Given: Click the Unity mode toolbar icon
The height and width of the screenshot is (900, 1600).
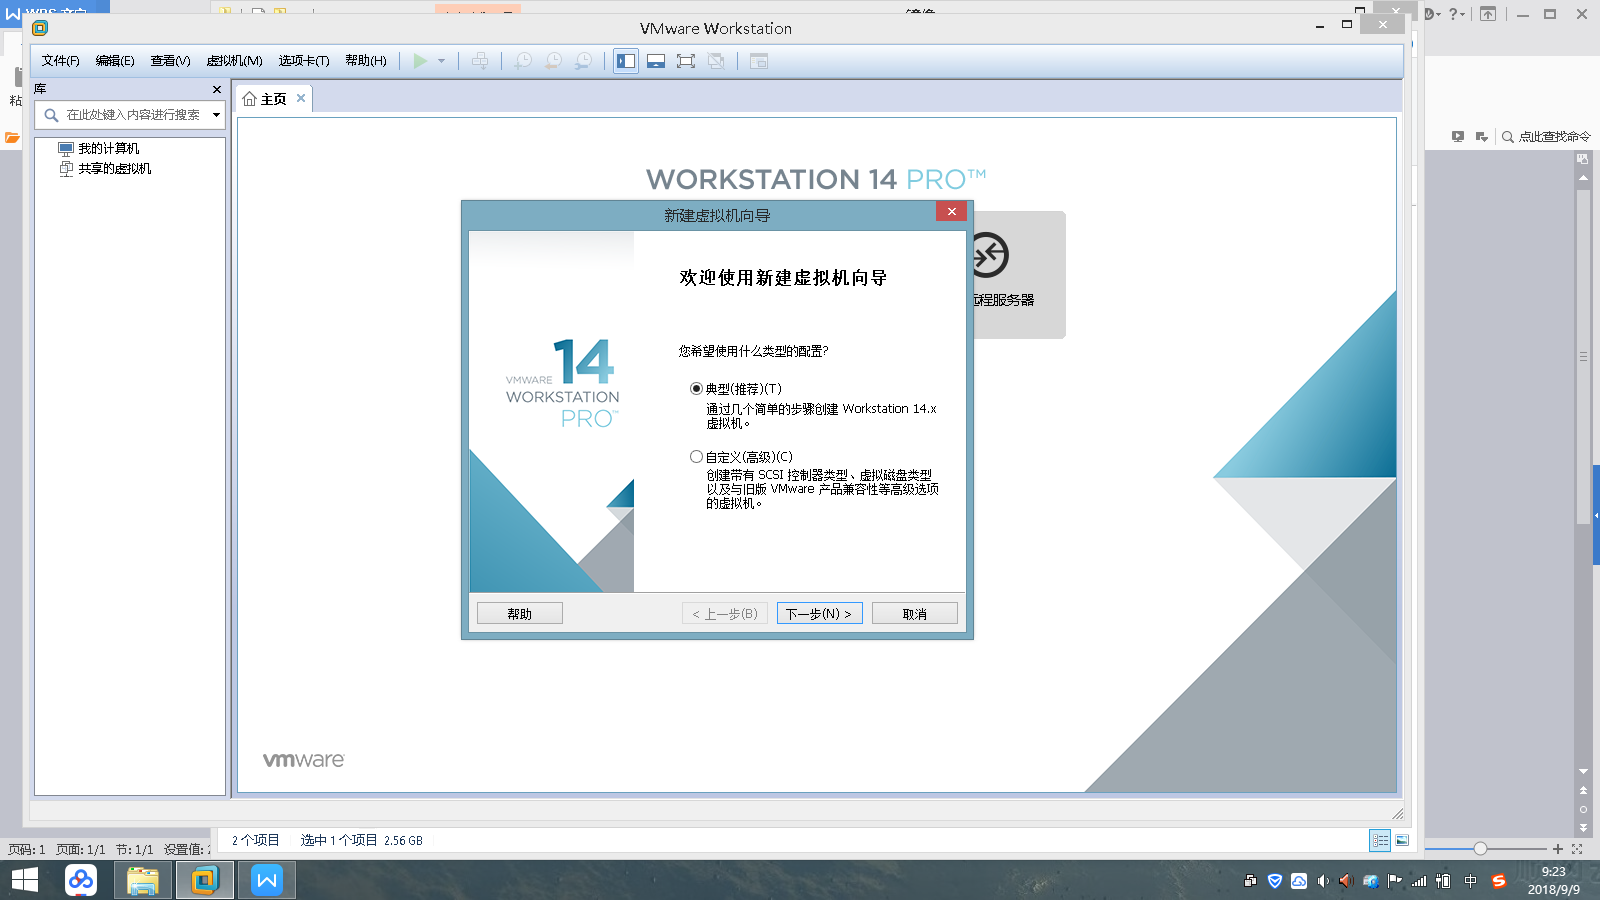Looking at the screenshot, I should 716,61.
